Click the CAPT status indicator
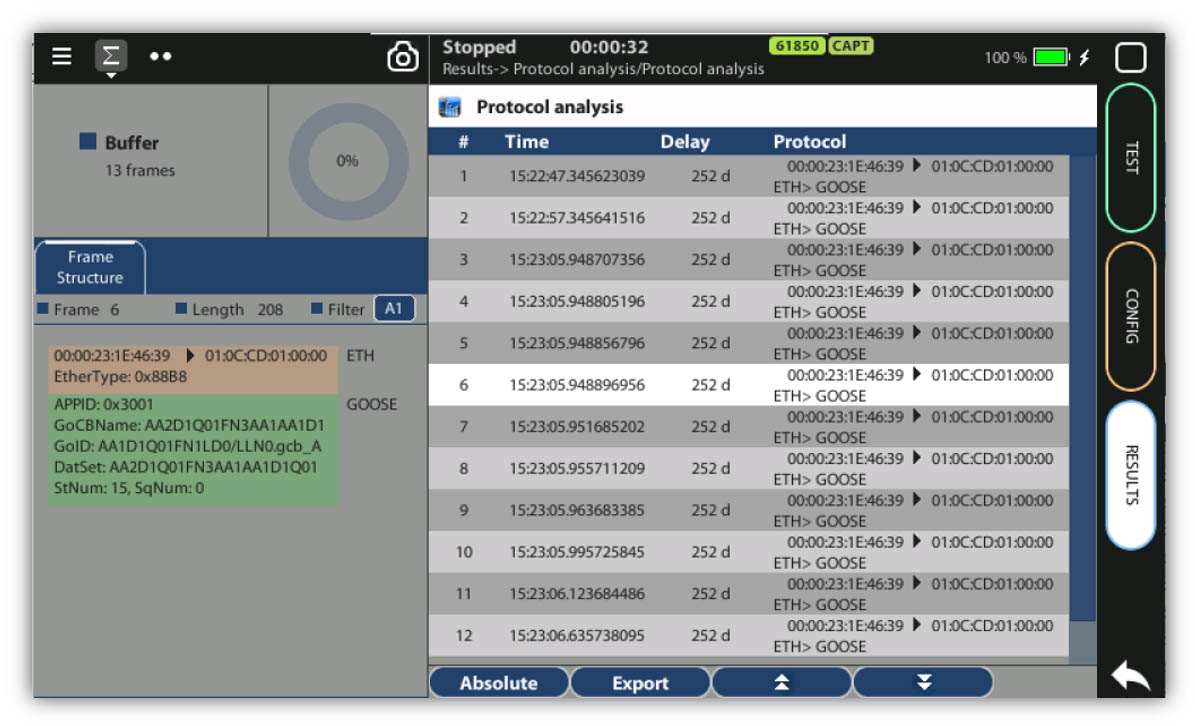Image resolution: width=1195 pixels, height=726 pixels. pyautogui.click(x=851, y=46)
